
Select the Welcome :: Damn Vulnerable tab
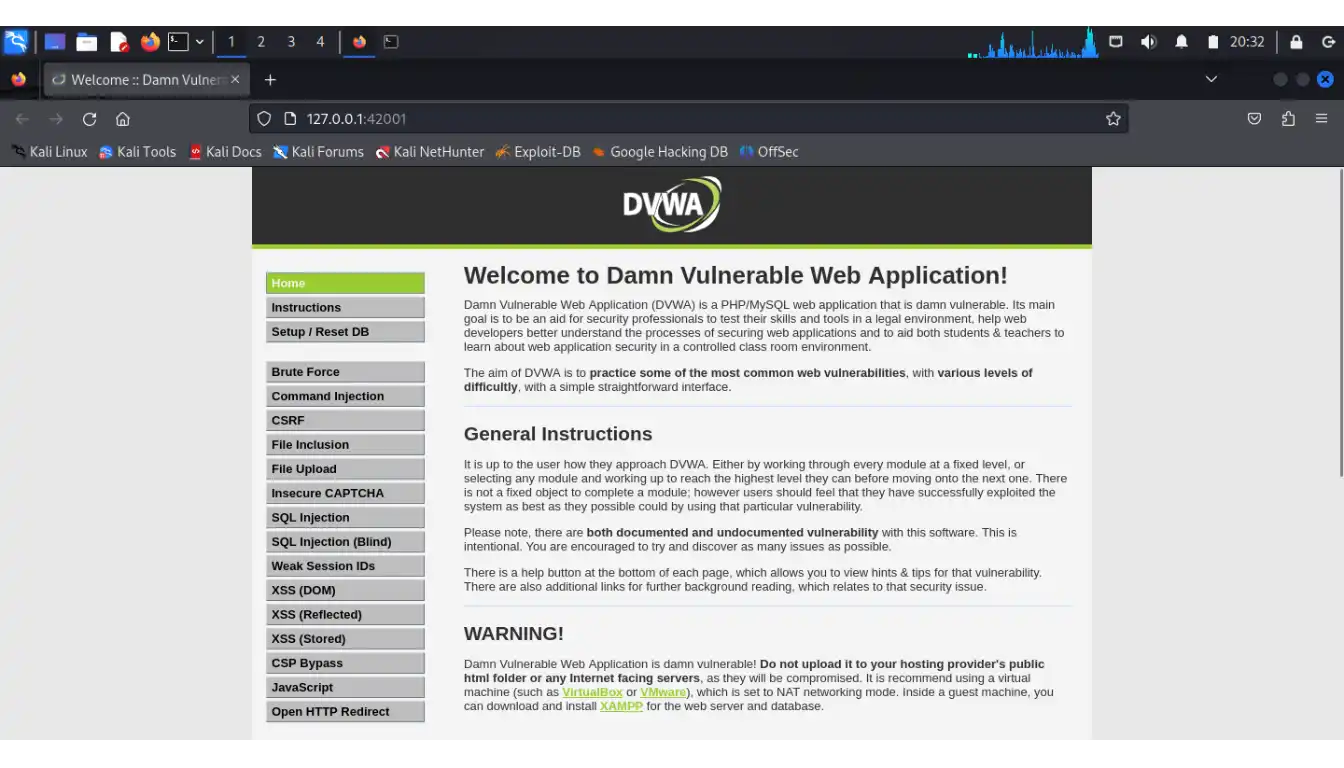click(x=146, y=80)
